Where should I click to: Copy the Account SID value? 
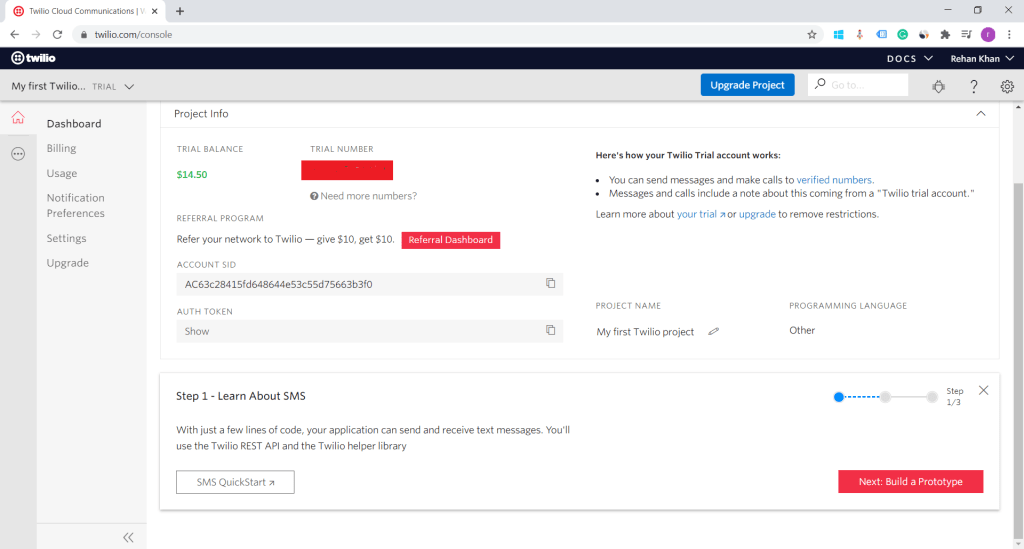(550, 283)
